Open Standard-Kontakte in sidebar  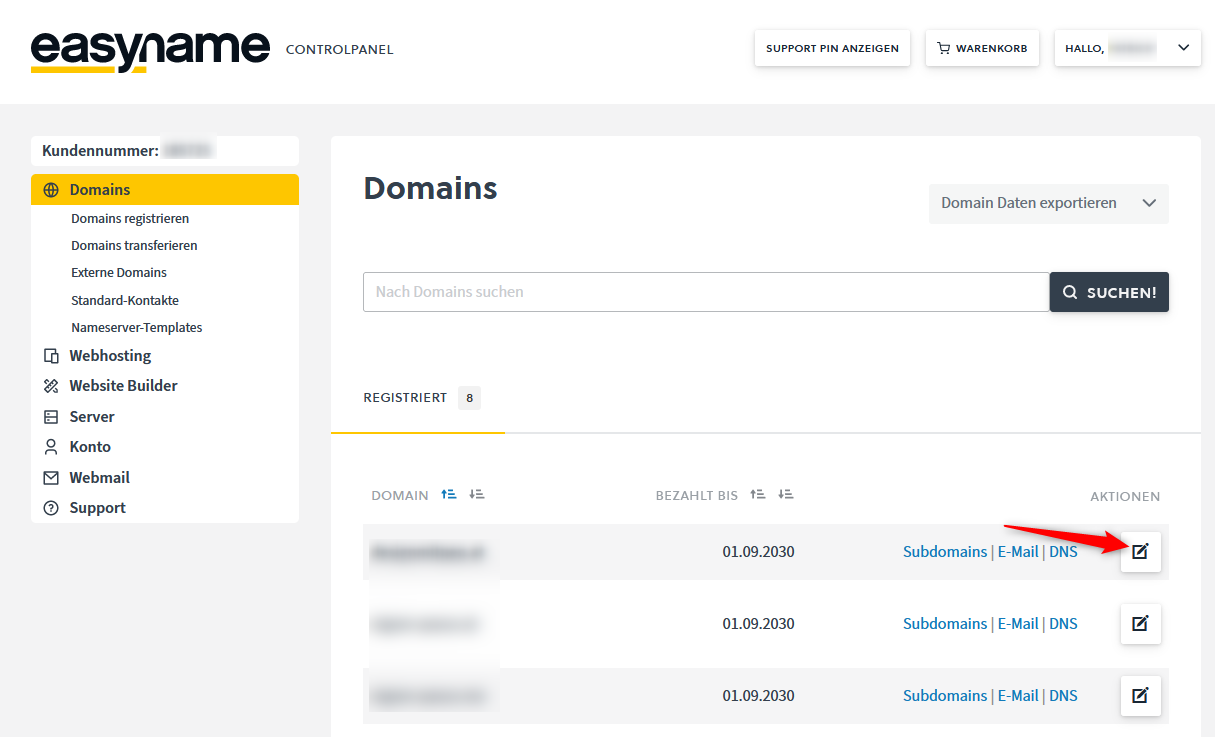(x=125, y=300)
